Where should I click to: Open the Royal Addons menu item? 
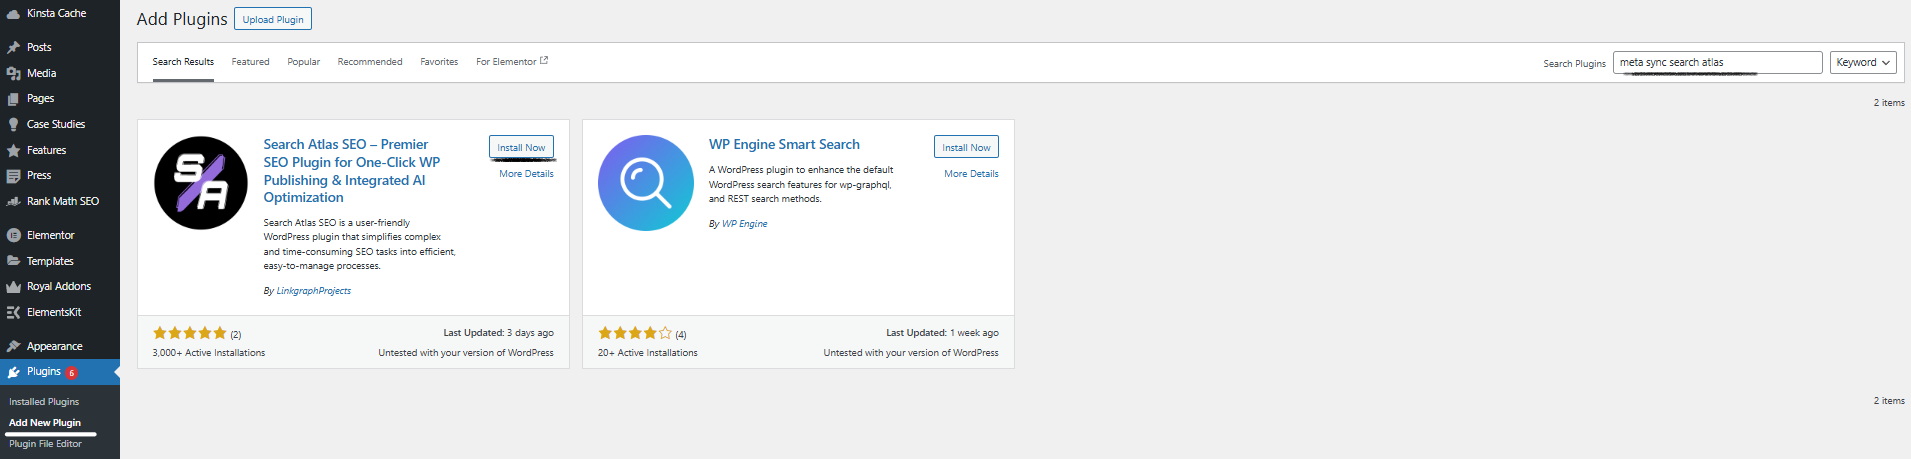(60, 287)
